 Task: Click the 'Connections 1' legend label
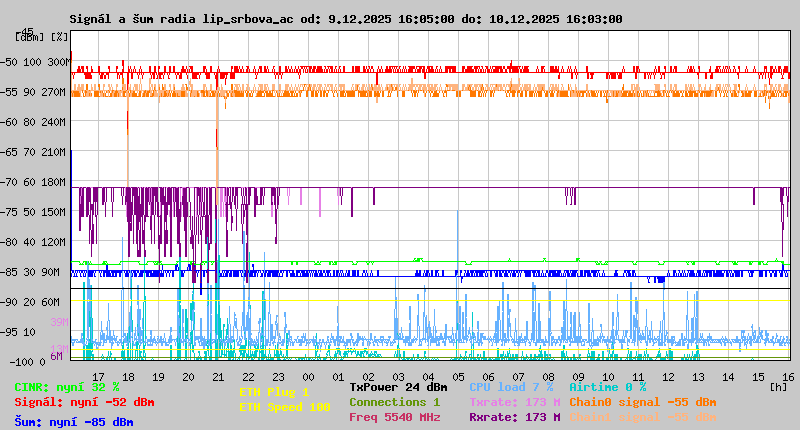point(394,402)
